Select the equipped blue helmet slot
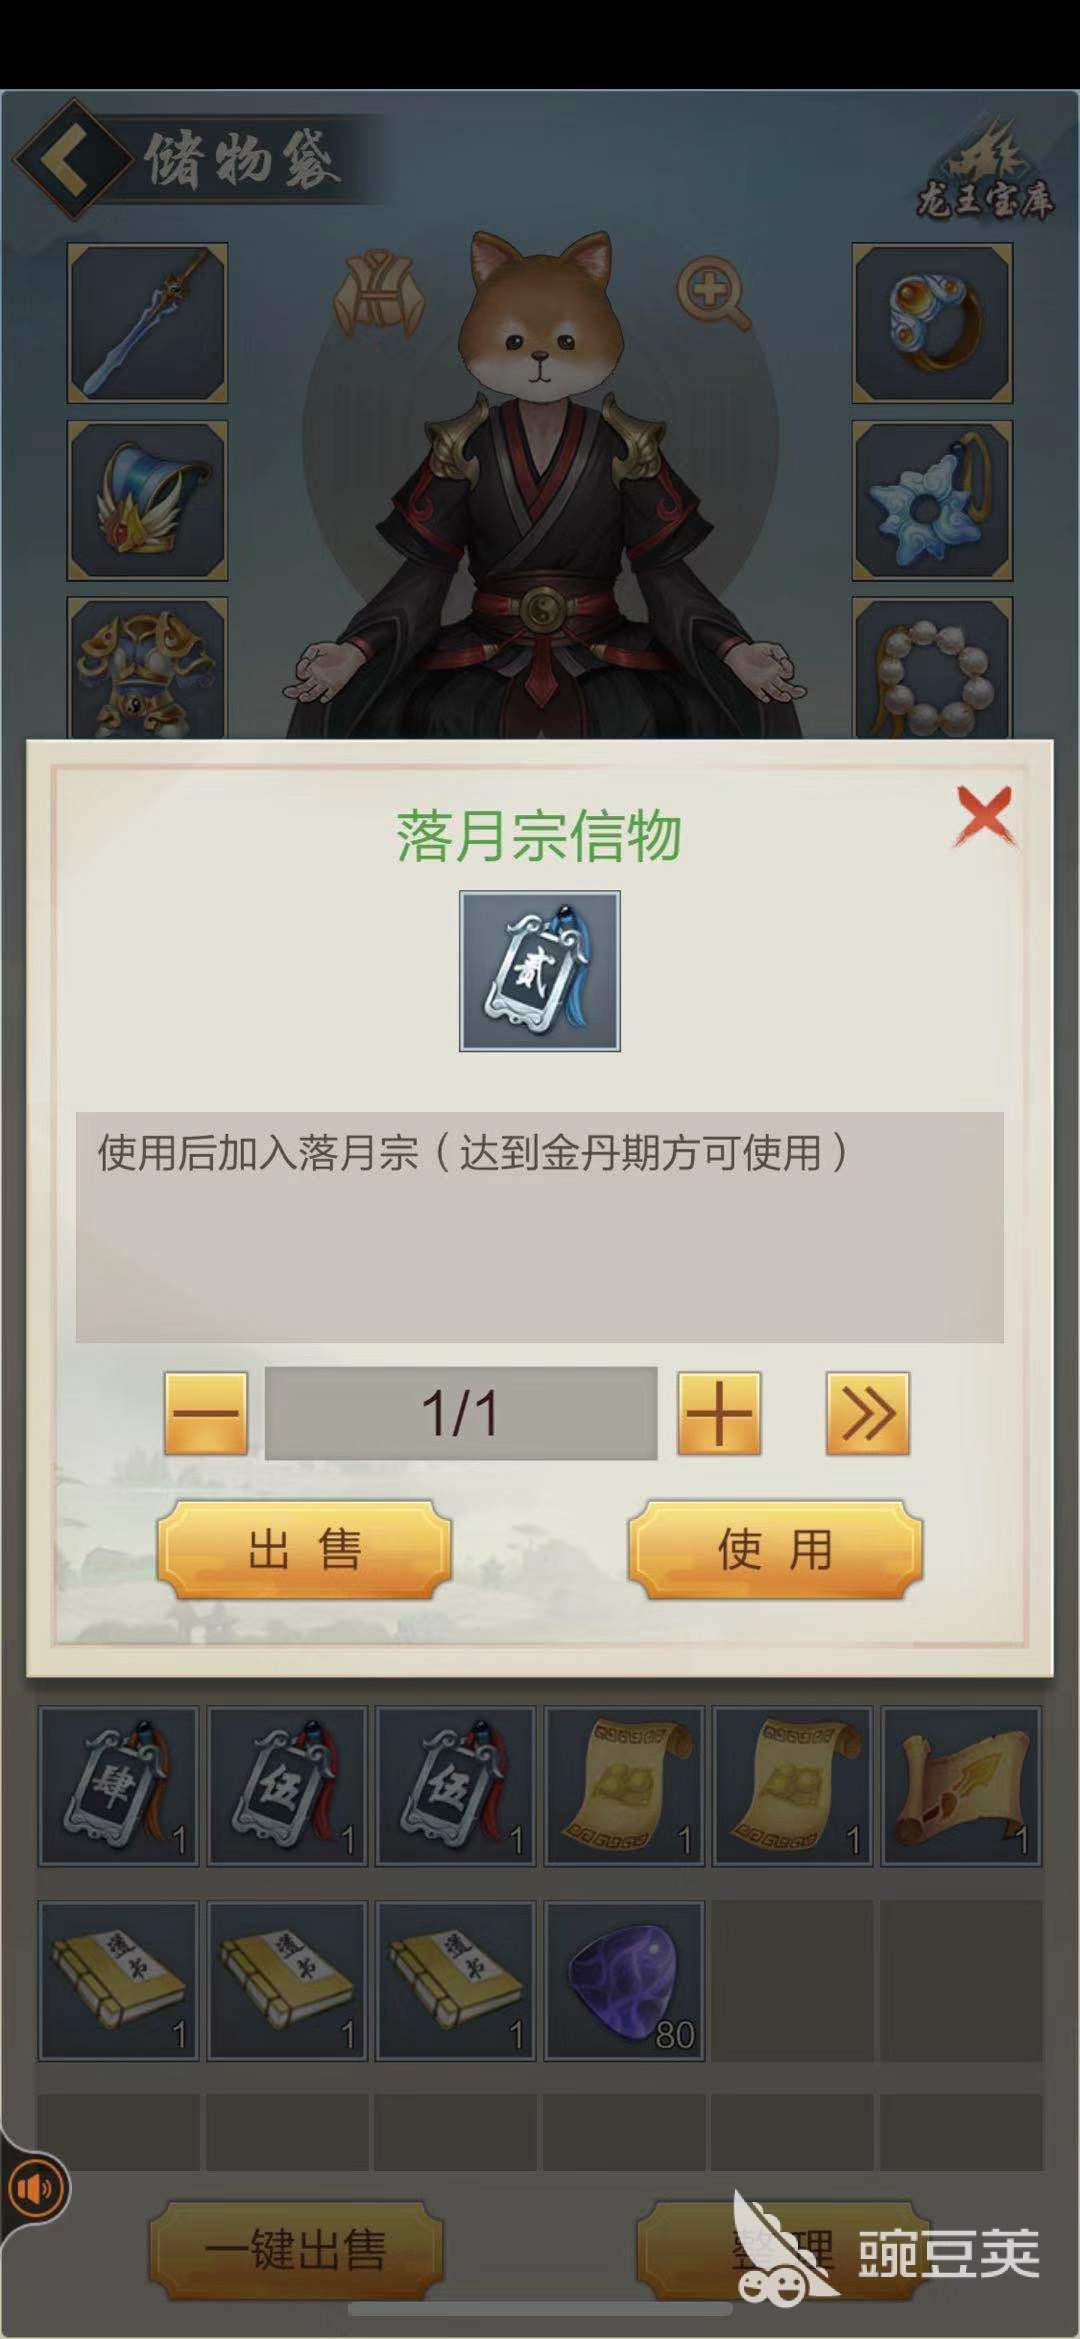Viewport: 1080px width, 2339px height. pos(147,500)
